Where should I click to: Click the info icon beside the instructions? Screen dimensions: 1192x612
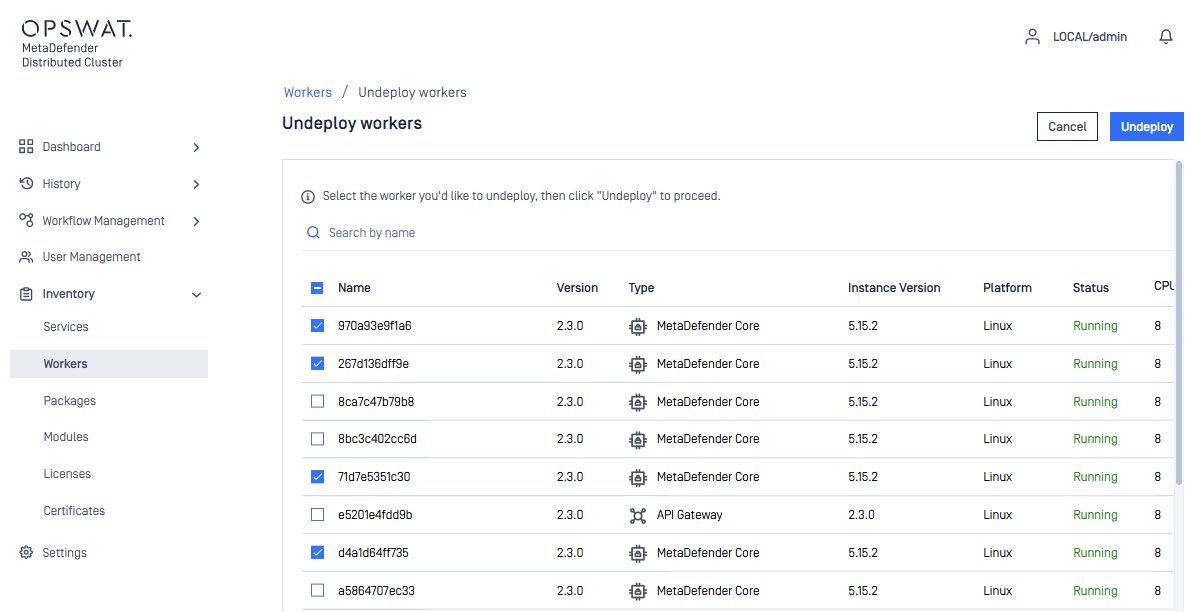(x=308, y=197)
